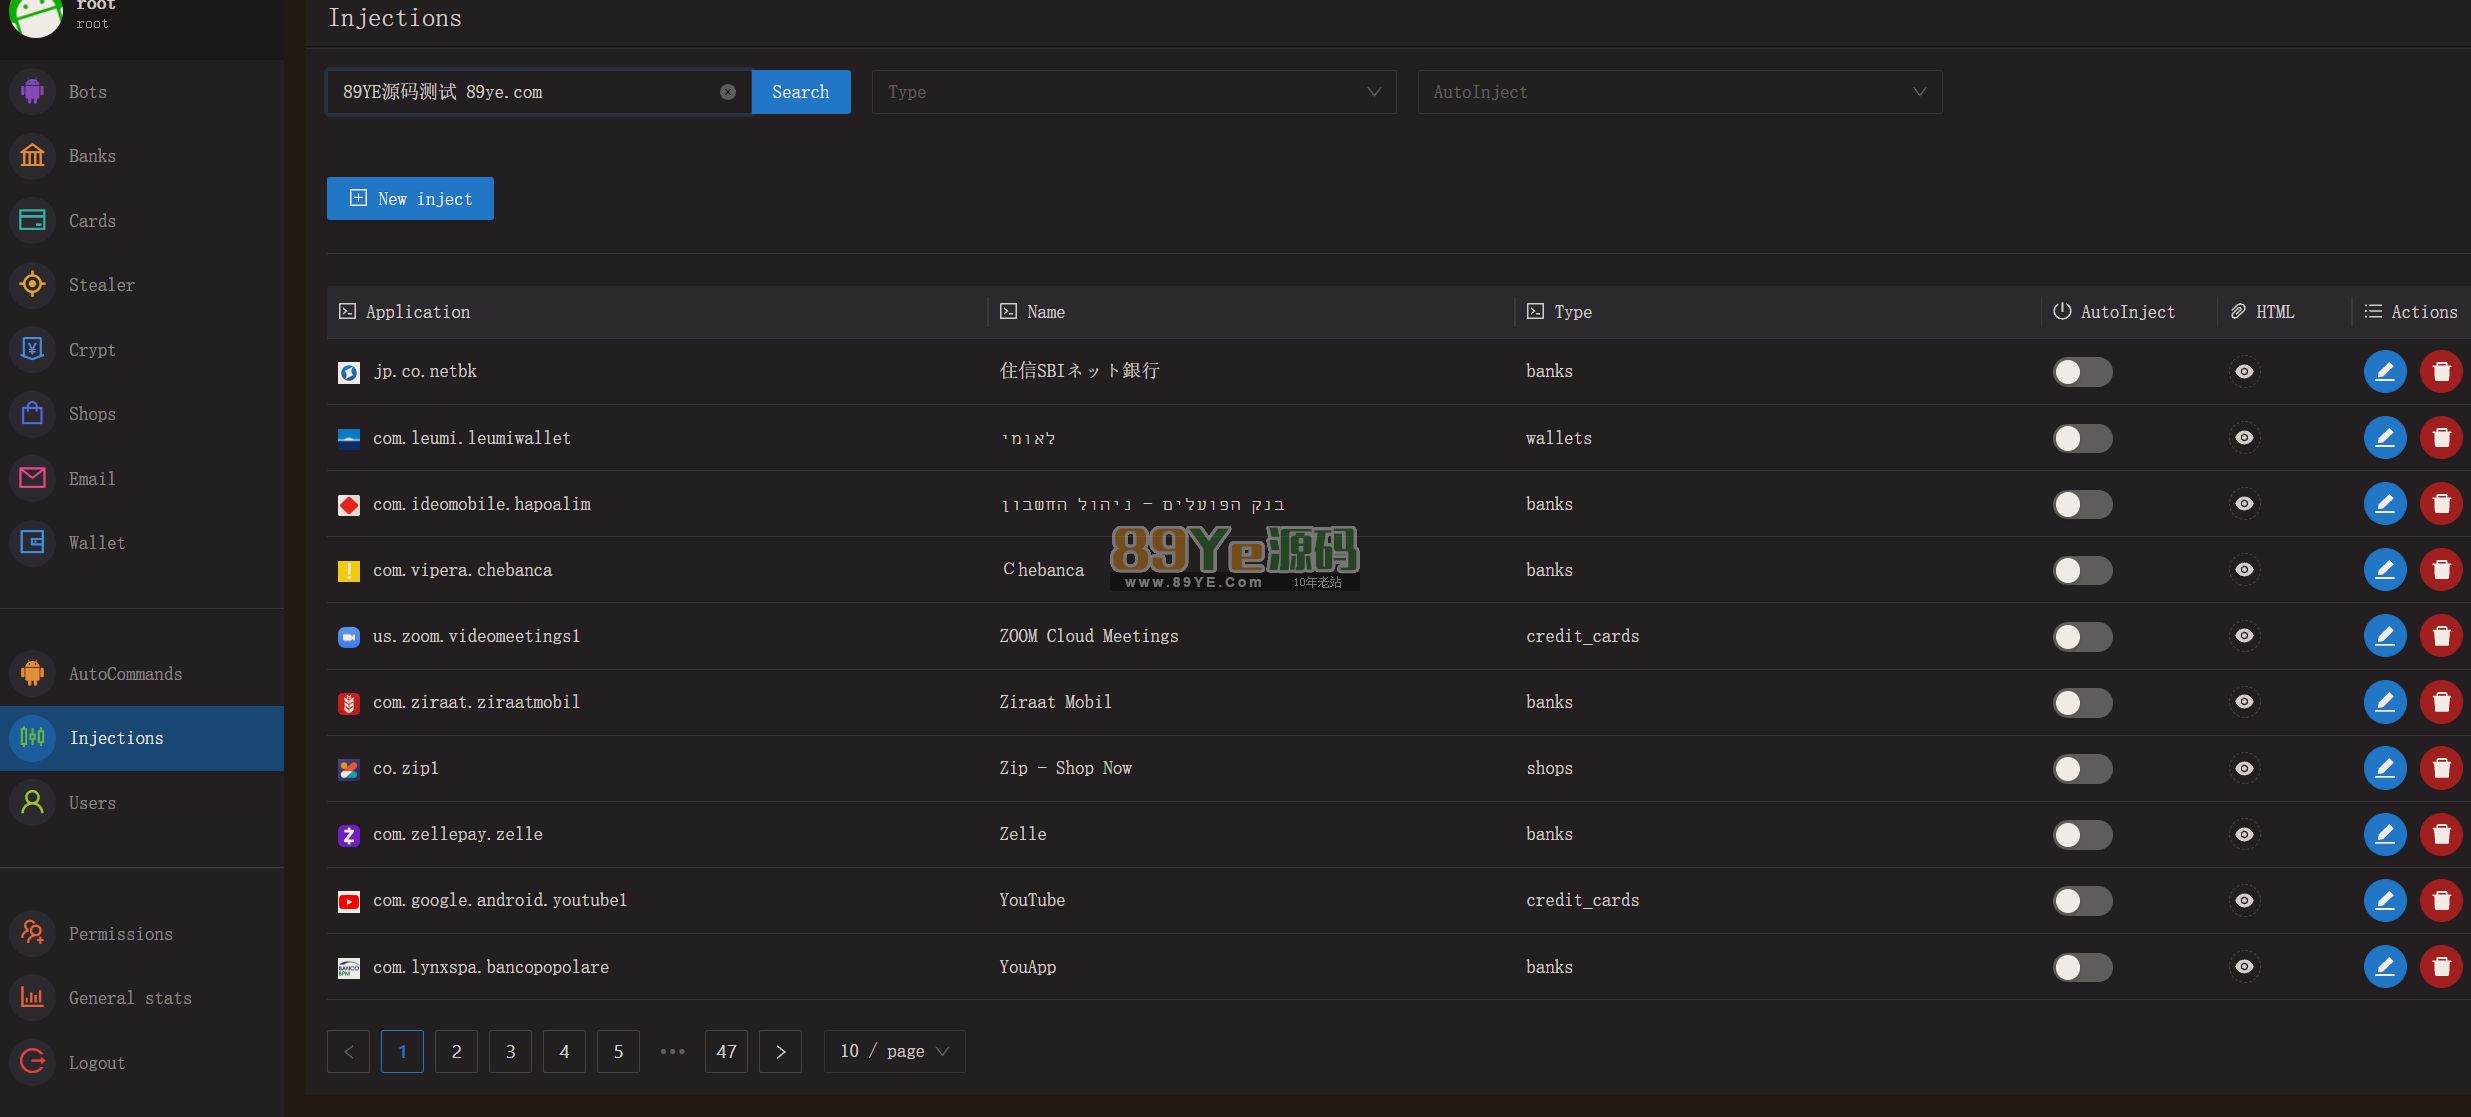Open the Email sidebar icon
The image size is (2471, 1117).
pyautogui.click(x=32, y=478)
